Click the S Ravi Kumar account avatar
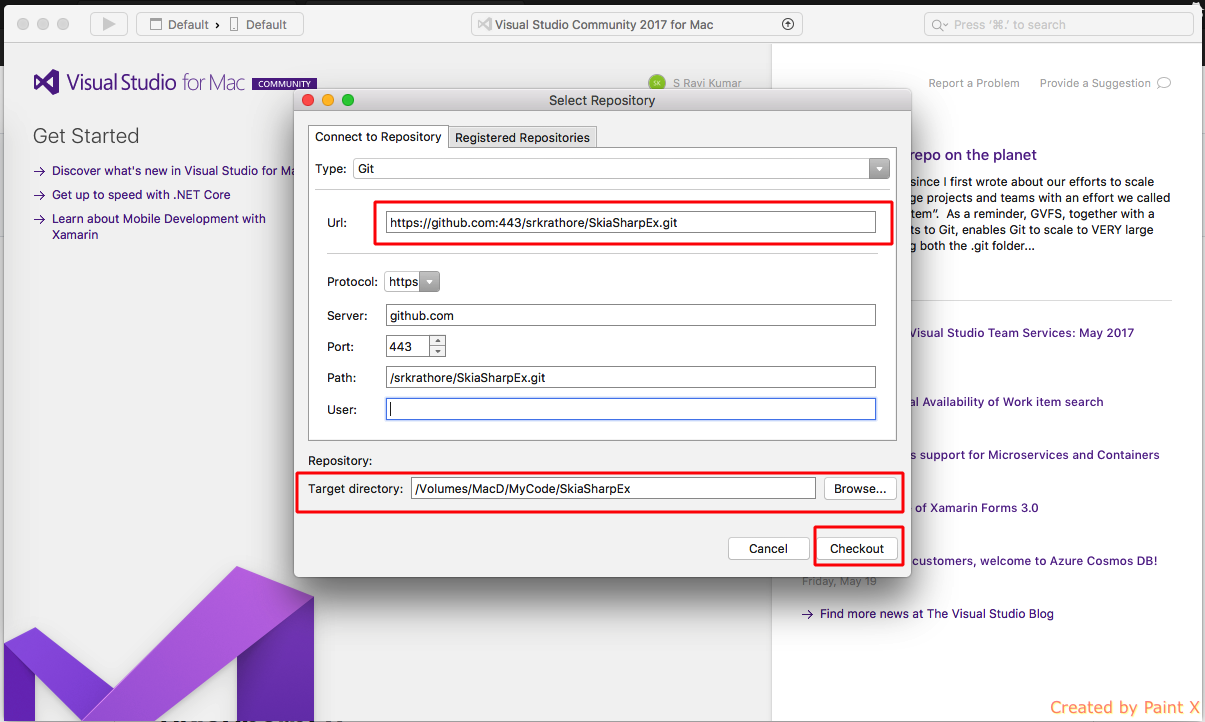The height and width of the screenshot is (722, 1205). pyautogui.click(x=656, y=83)
